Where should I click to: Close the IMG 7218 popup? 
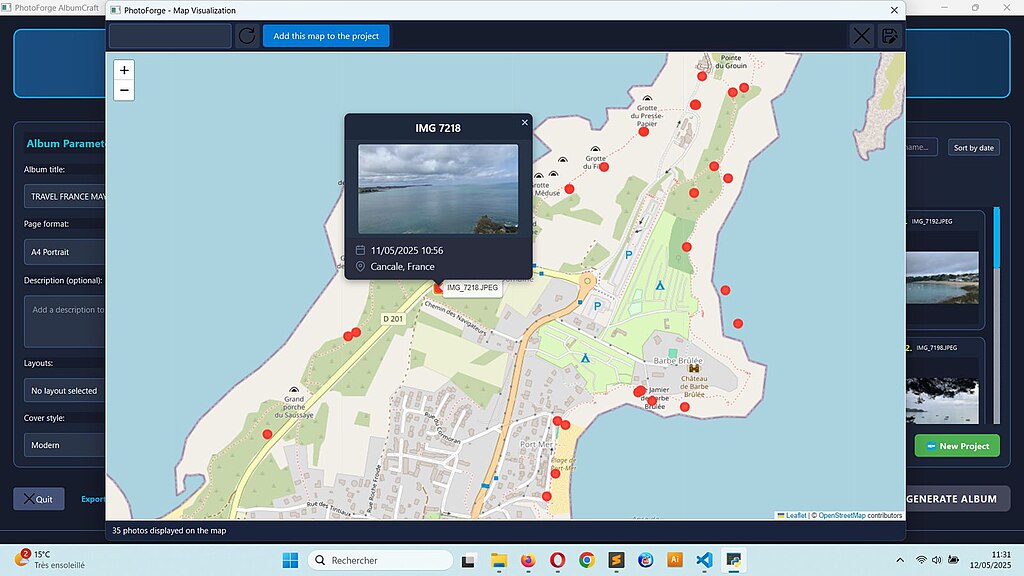[524, 122]
